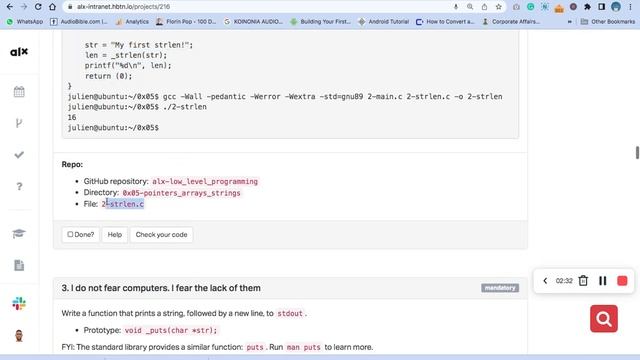Click the red search magnifier button
The height and width of the screenshot is (360, 640).
tap(604, 318)
